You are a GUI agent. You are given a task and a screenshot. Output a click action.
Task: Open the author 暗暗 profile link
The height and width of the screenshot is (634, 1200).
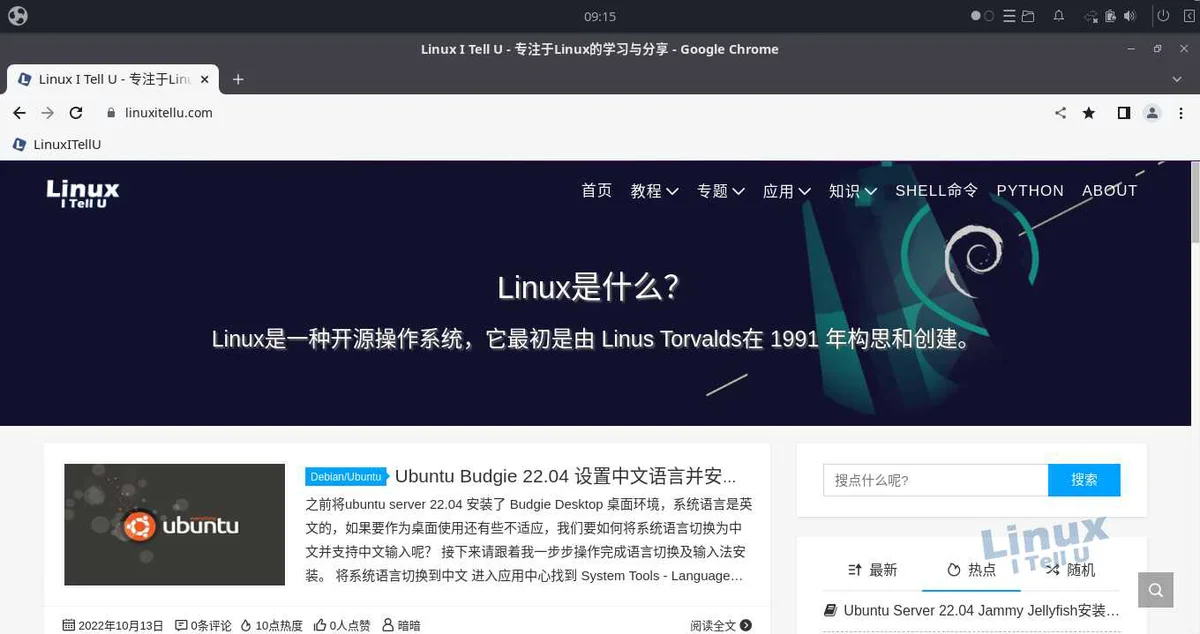tap(401, 625)
